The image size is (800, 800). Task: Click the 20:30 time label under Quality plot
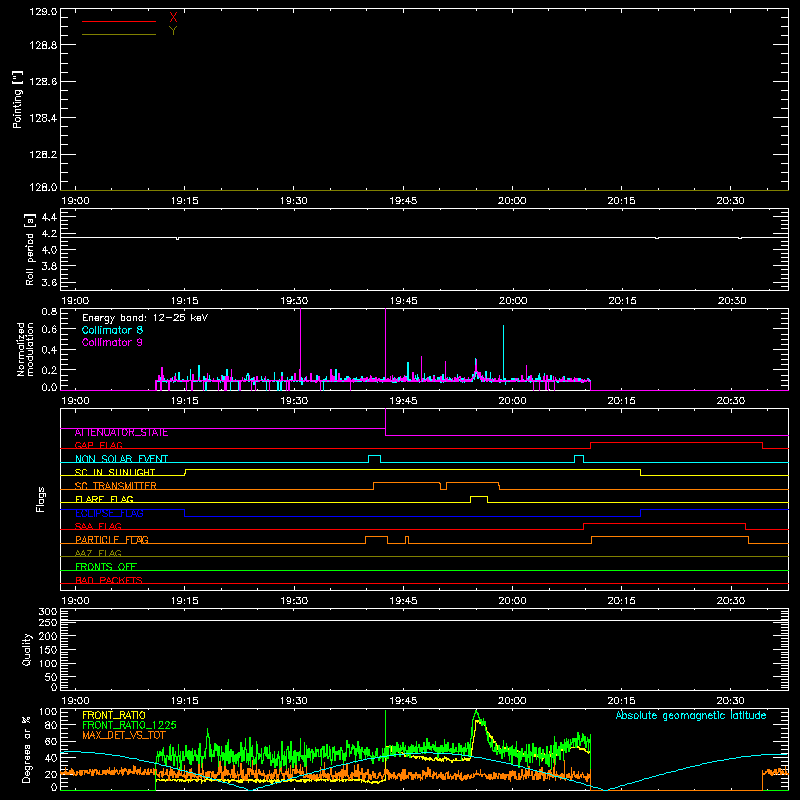(x=731, y=701)
